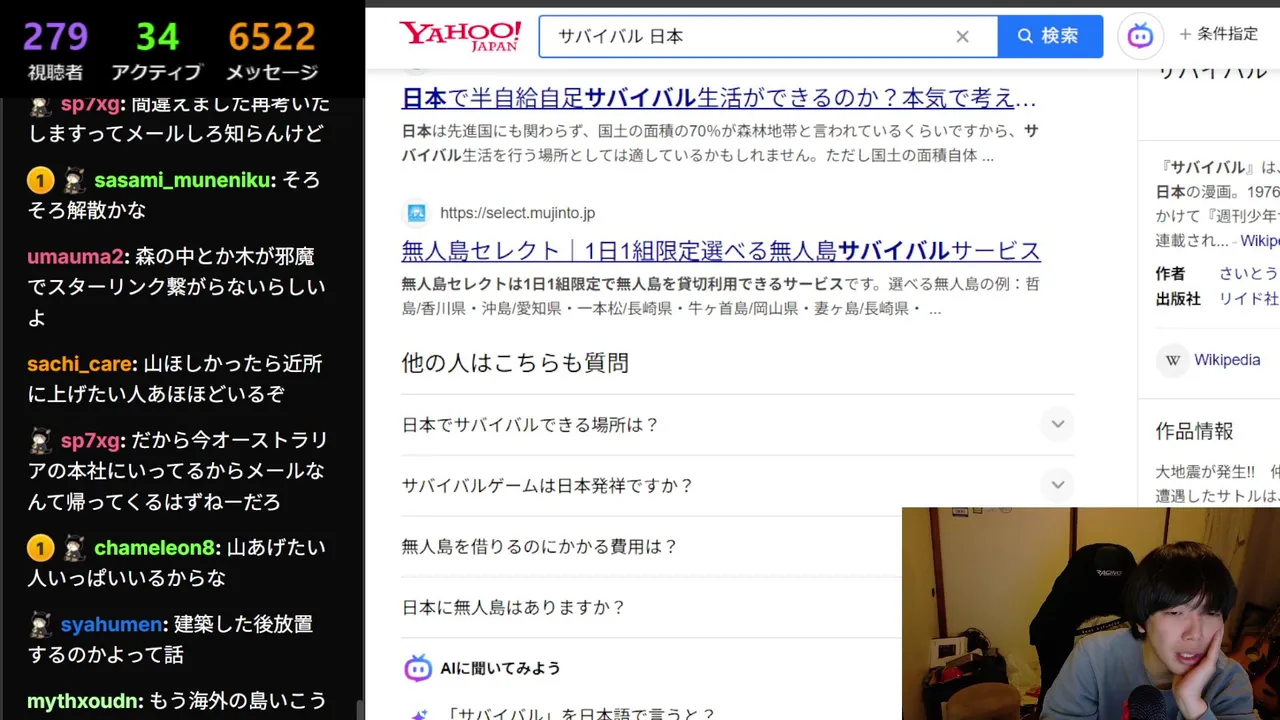This screenshot has width=1280, height=720.
Task: Expand question 日本でサバイバルできる場所は？
Action: pyautogui.click(x=738, y=425)
